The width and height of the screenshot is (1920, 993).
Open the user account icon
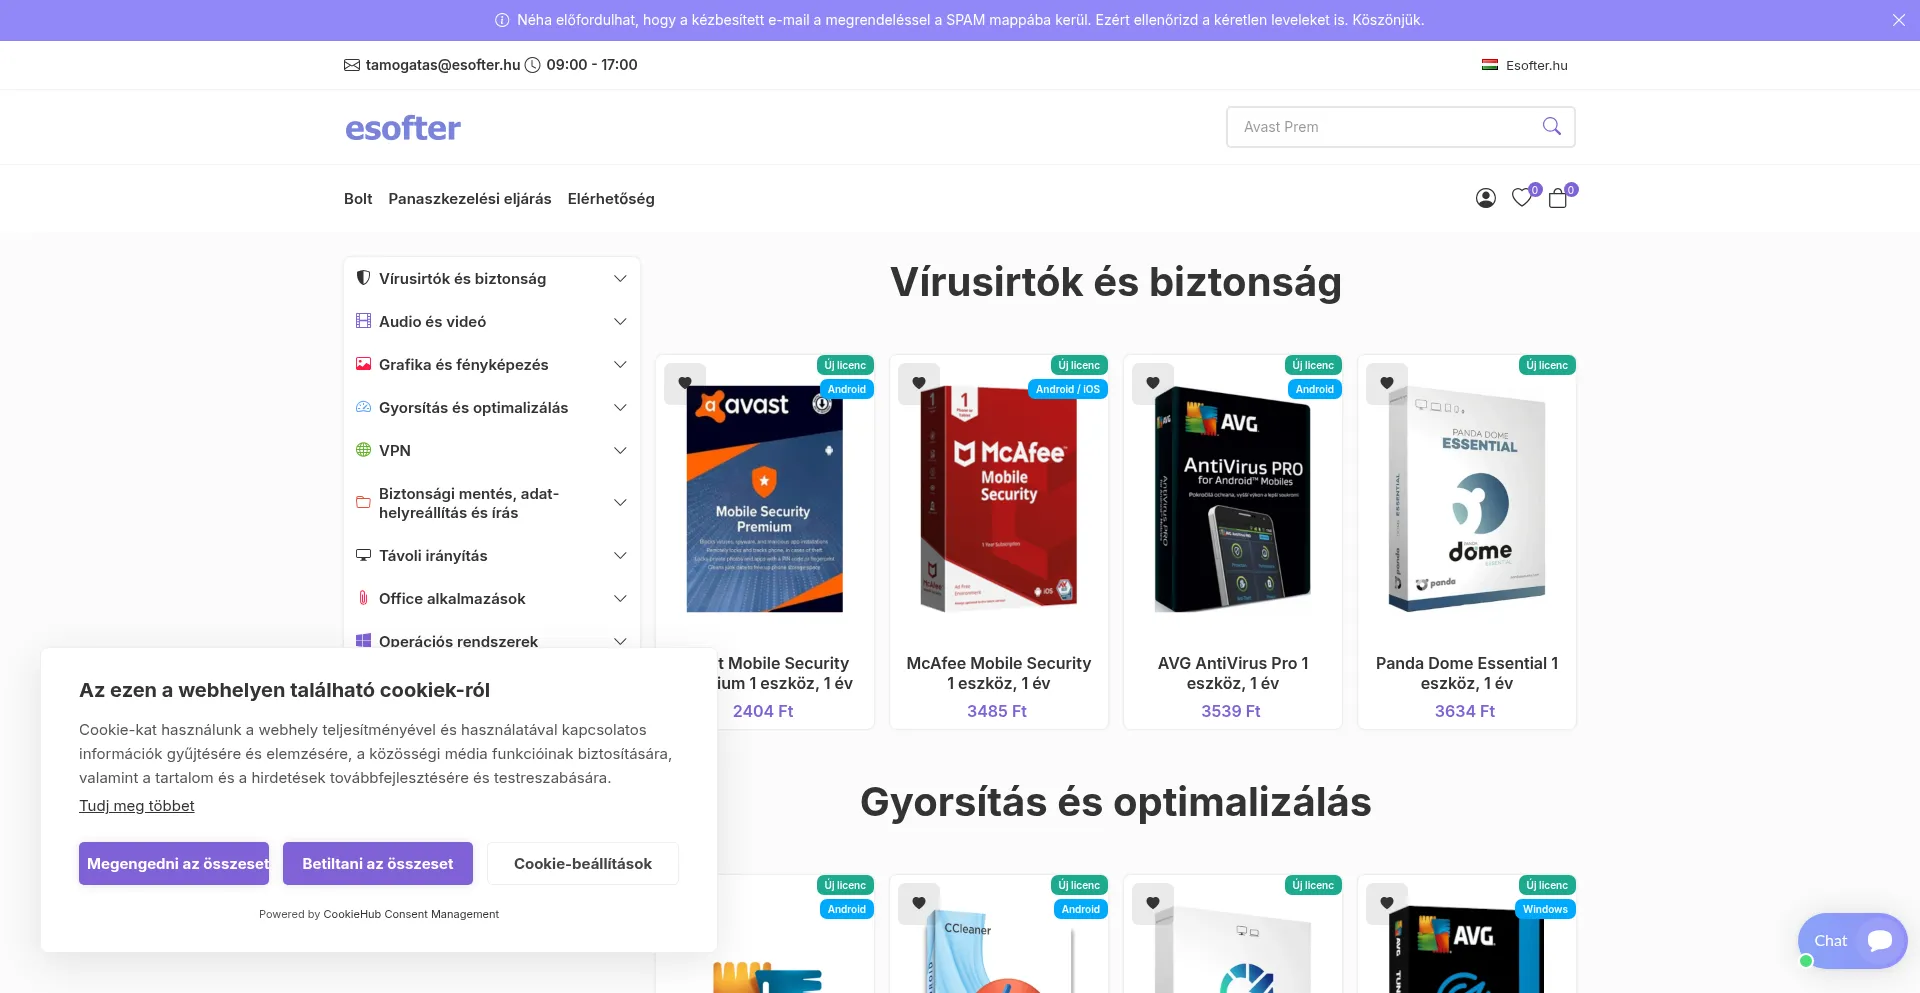coord(1486,198)
